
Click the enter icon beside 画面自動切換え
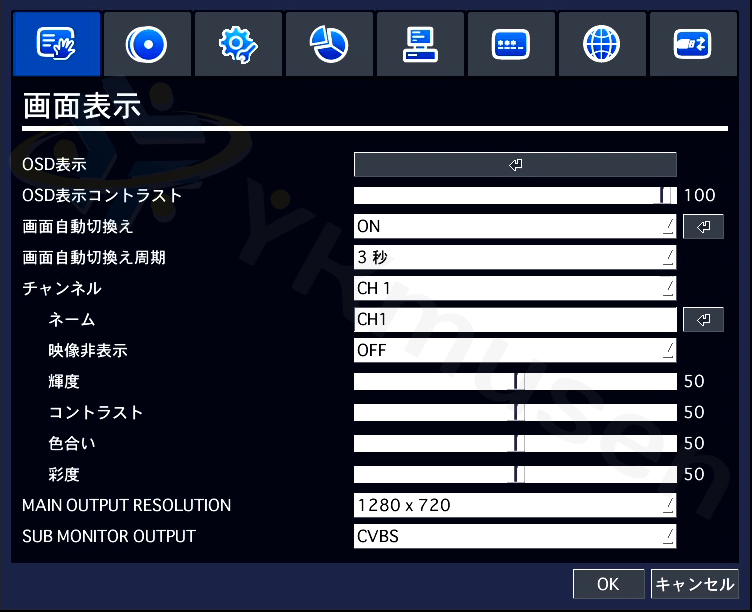click(703, 227)
